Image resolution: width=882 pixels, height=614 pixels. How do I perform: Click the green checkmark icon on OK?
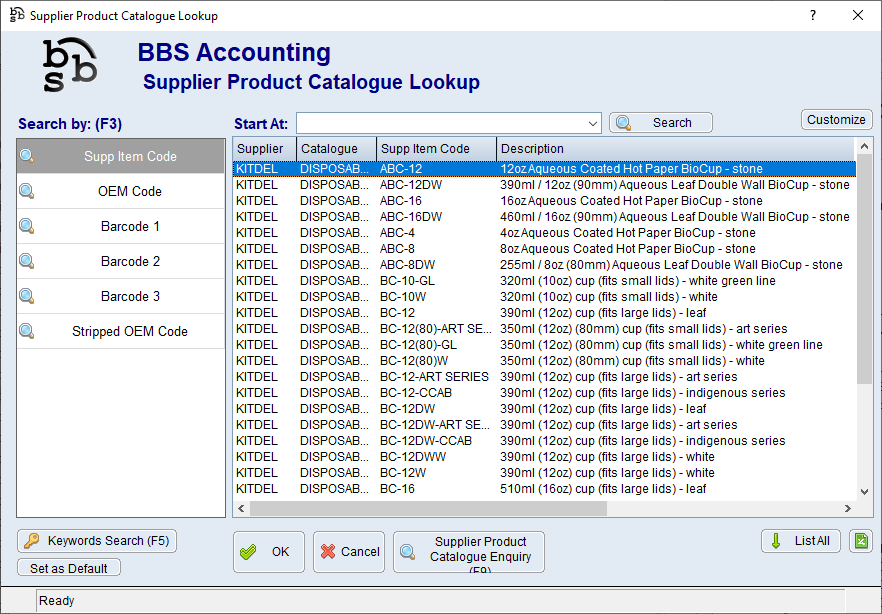click(x=249, y=552)
